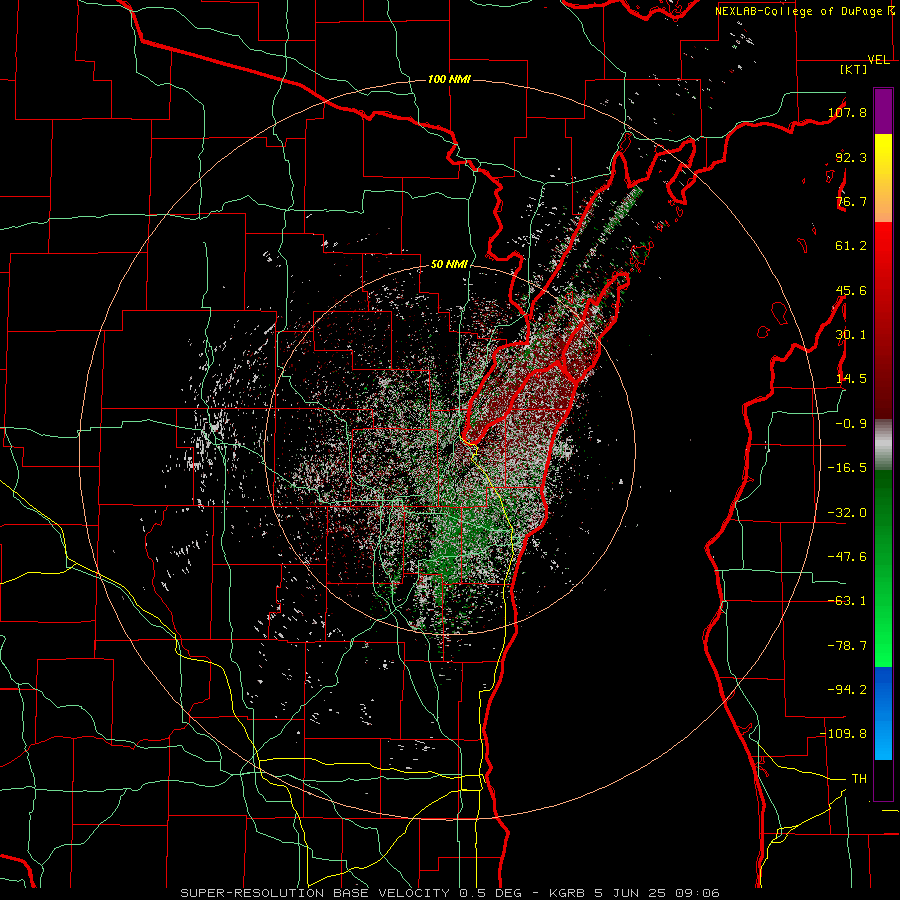Select the -16.5 value on velocity scale
Viewport: 900px width, 900px height.
(847, 468)
